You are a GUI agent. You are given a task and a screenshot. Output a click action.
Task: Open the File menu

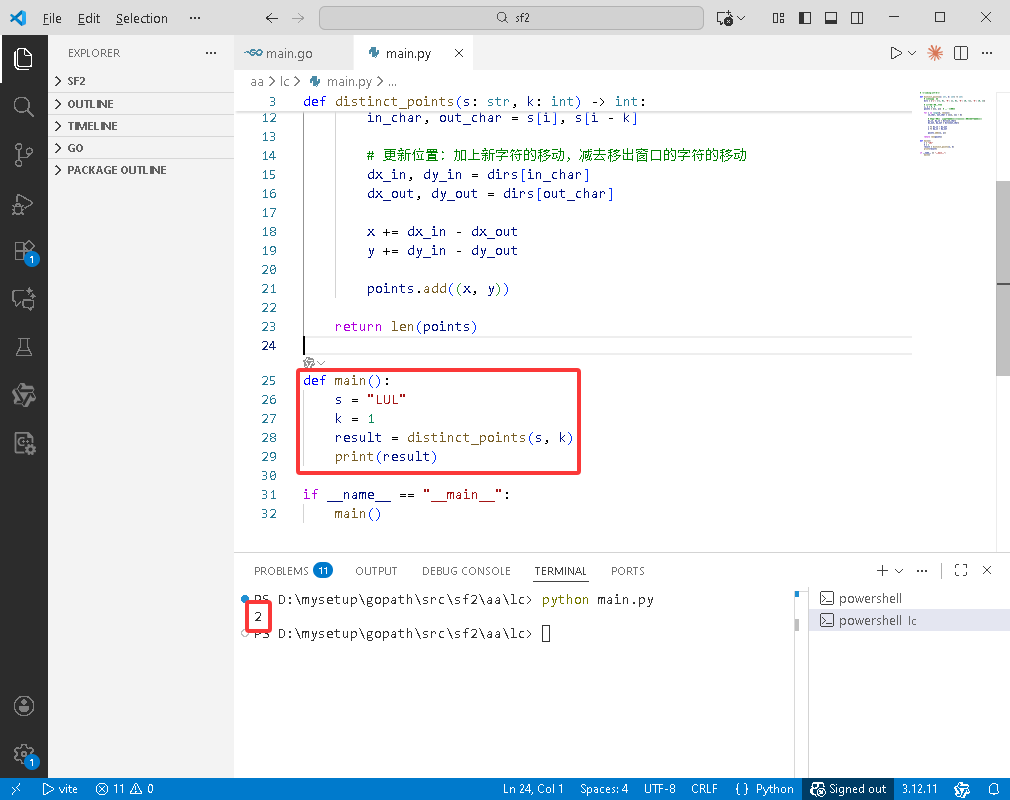(52, 18)
